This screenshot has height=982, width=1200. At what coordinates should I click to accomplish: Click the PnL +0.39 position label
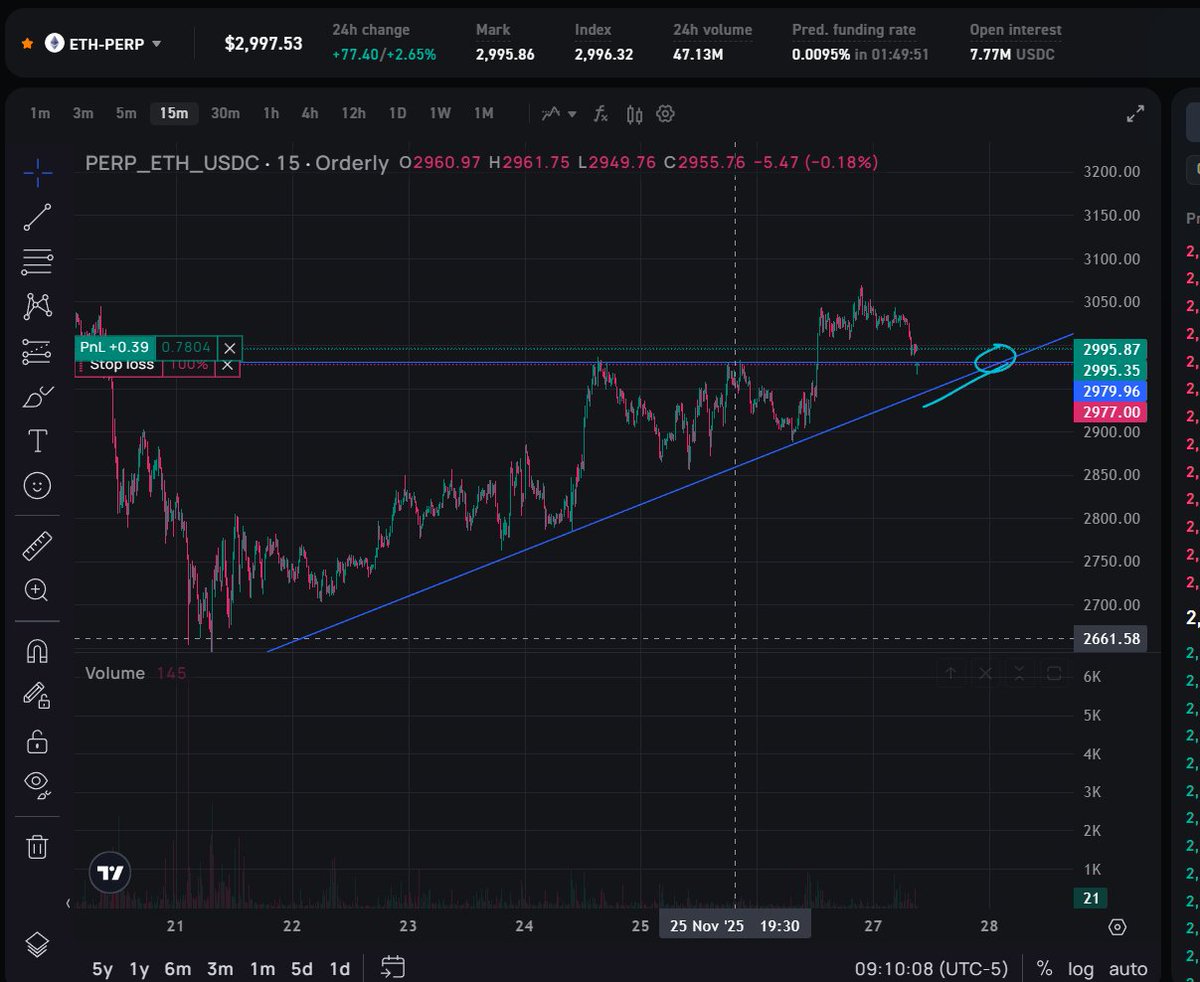click(x=116, y=347)
